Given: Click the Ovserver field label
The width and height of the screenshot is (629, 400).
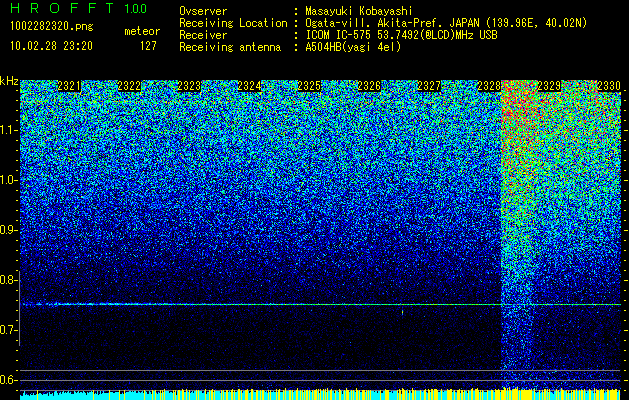Looking at the screenshot, I should 203,11.
